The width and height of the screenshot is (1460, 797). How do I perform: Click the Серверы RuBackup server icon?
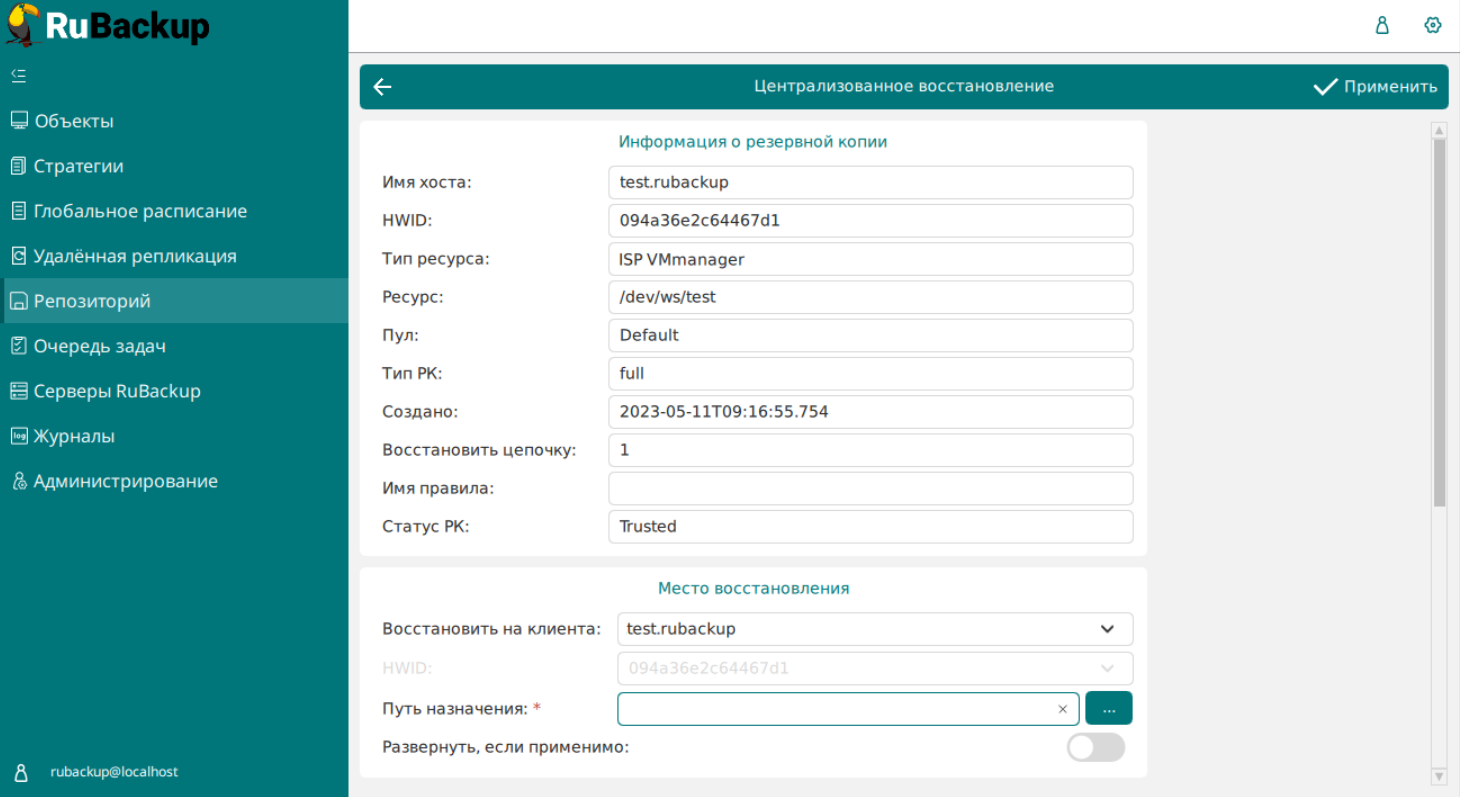click(19, 391)
